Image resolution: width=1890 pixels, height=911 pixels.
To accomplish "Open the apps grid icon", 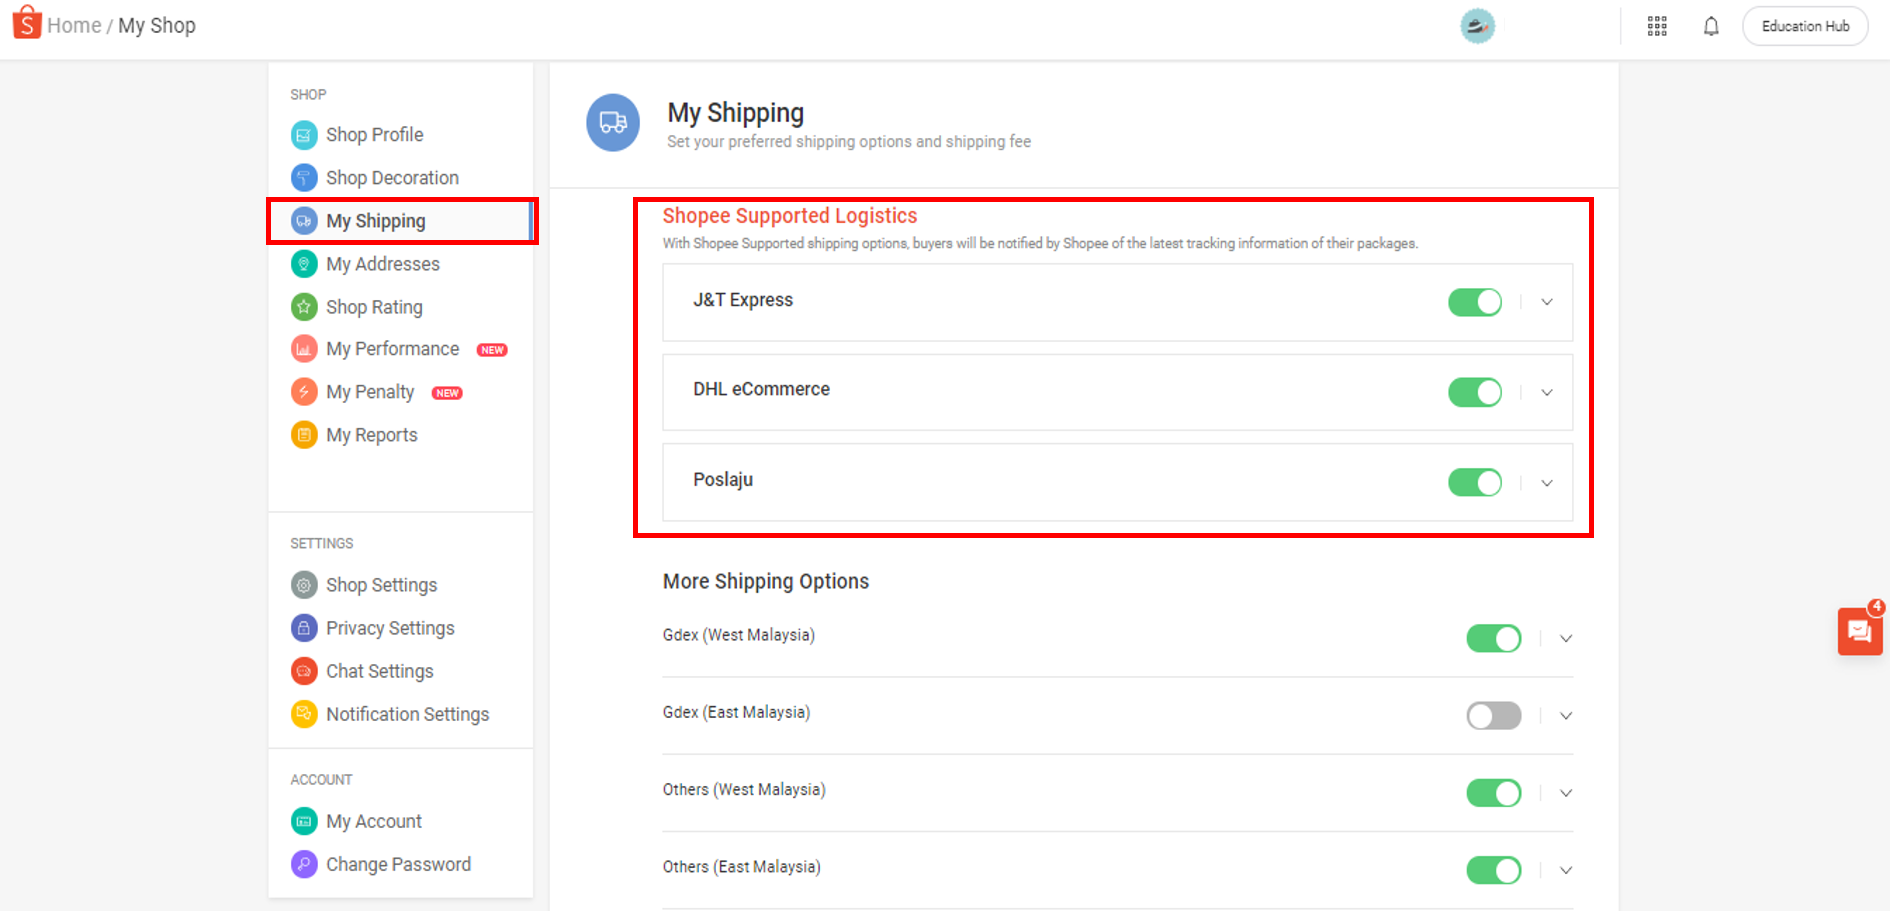I will click(x=1657, y=26).
